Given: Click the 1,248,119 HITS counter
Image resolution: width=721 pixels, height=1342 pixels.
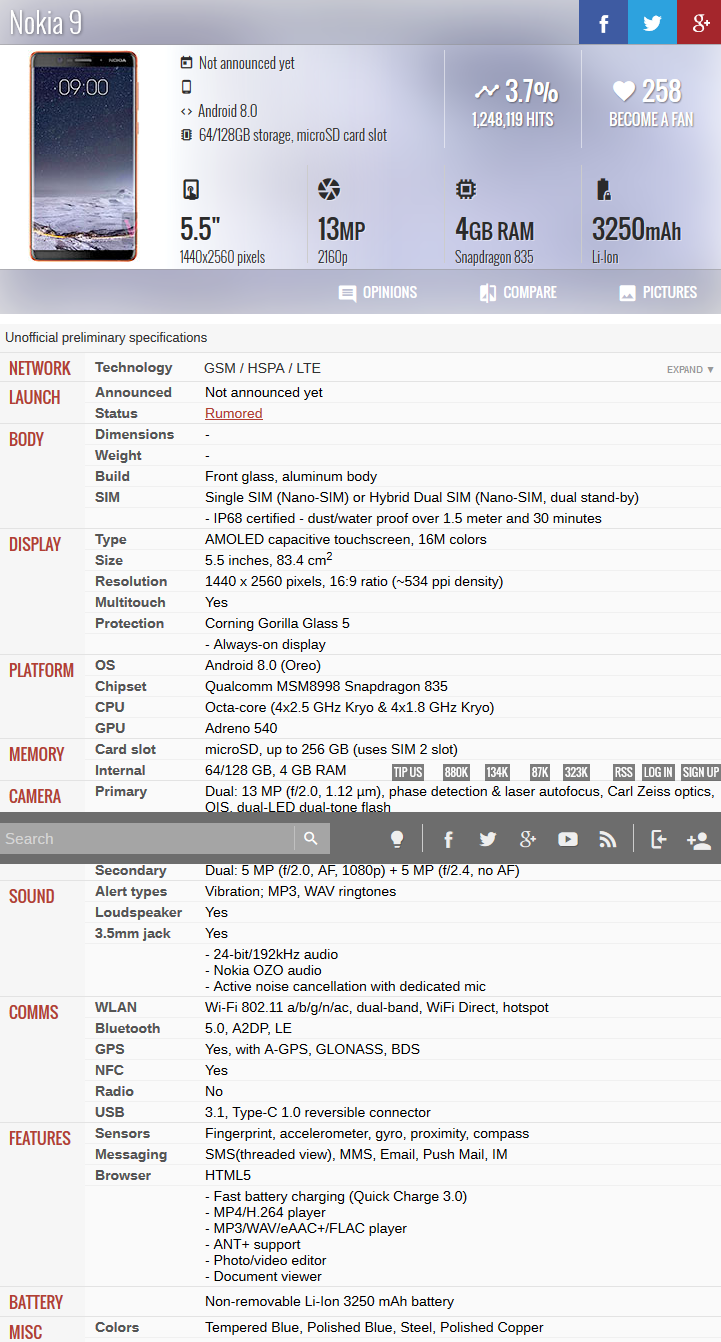Looking at the screenshot, I should [513, 119].
